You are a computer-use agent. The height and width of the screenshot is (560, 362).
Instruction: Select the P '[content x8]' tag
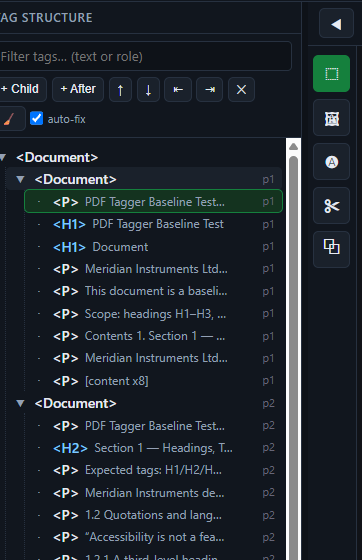click(154, 381)
